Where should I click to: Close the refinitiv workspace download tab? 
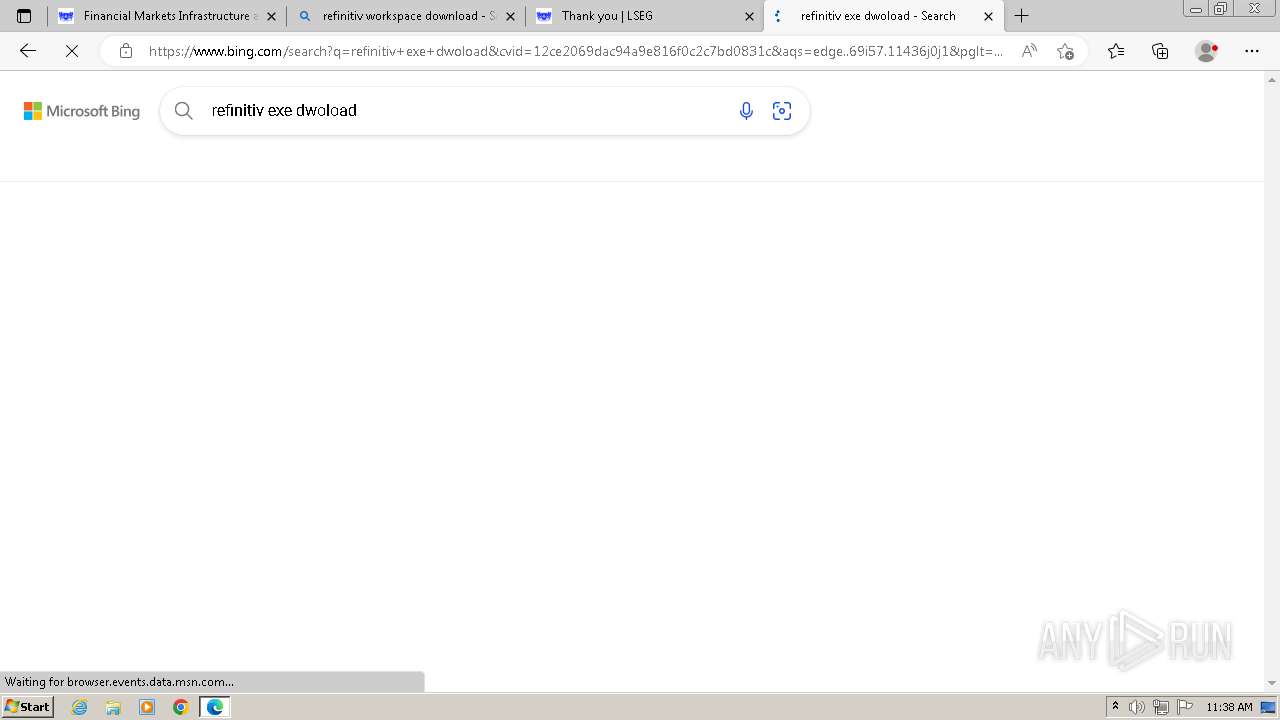pyautogui.click(x=510, y=16)
